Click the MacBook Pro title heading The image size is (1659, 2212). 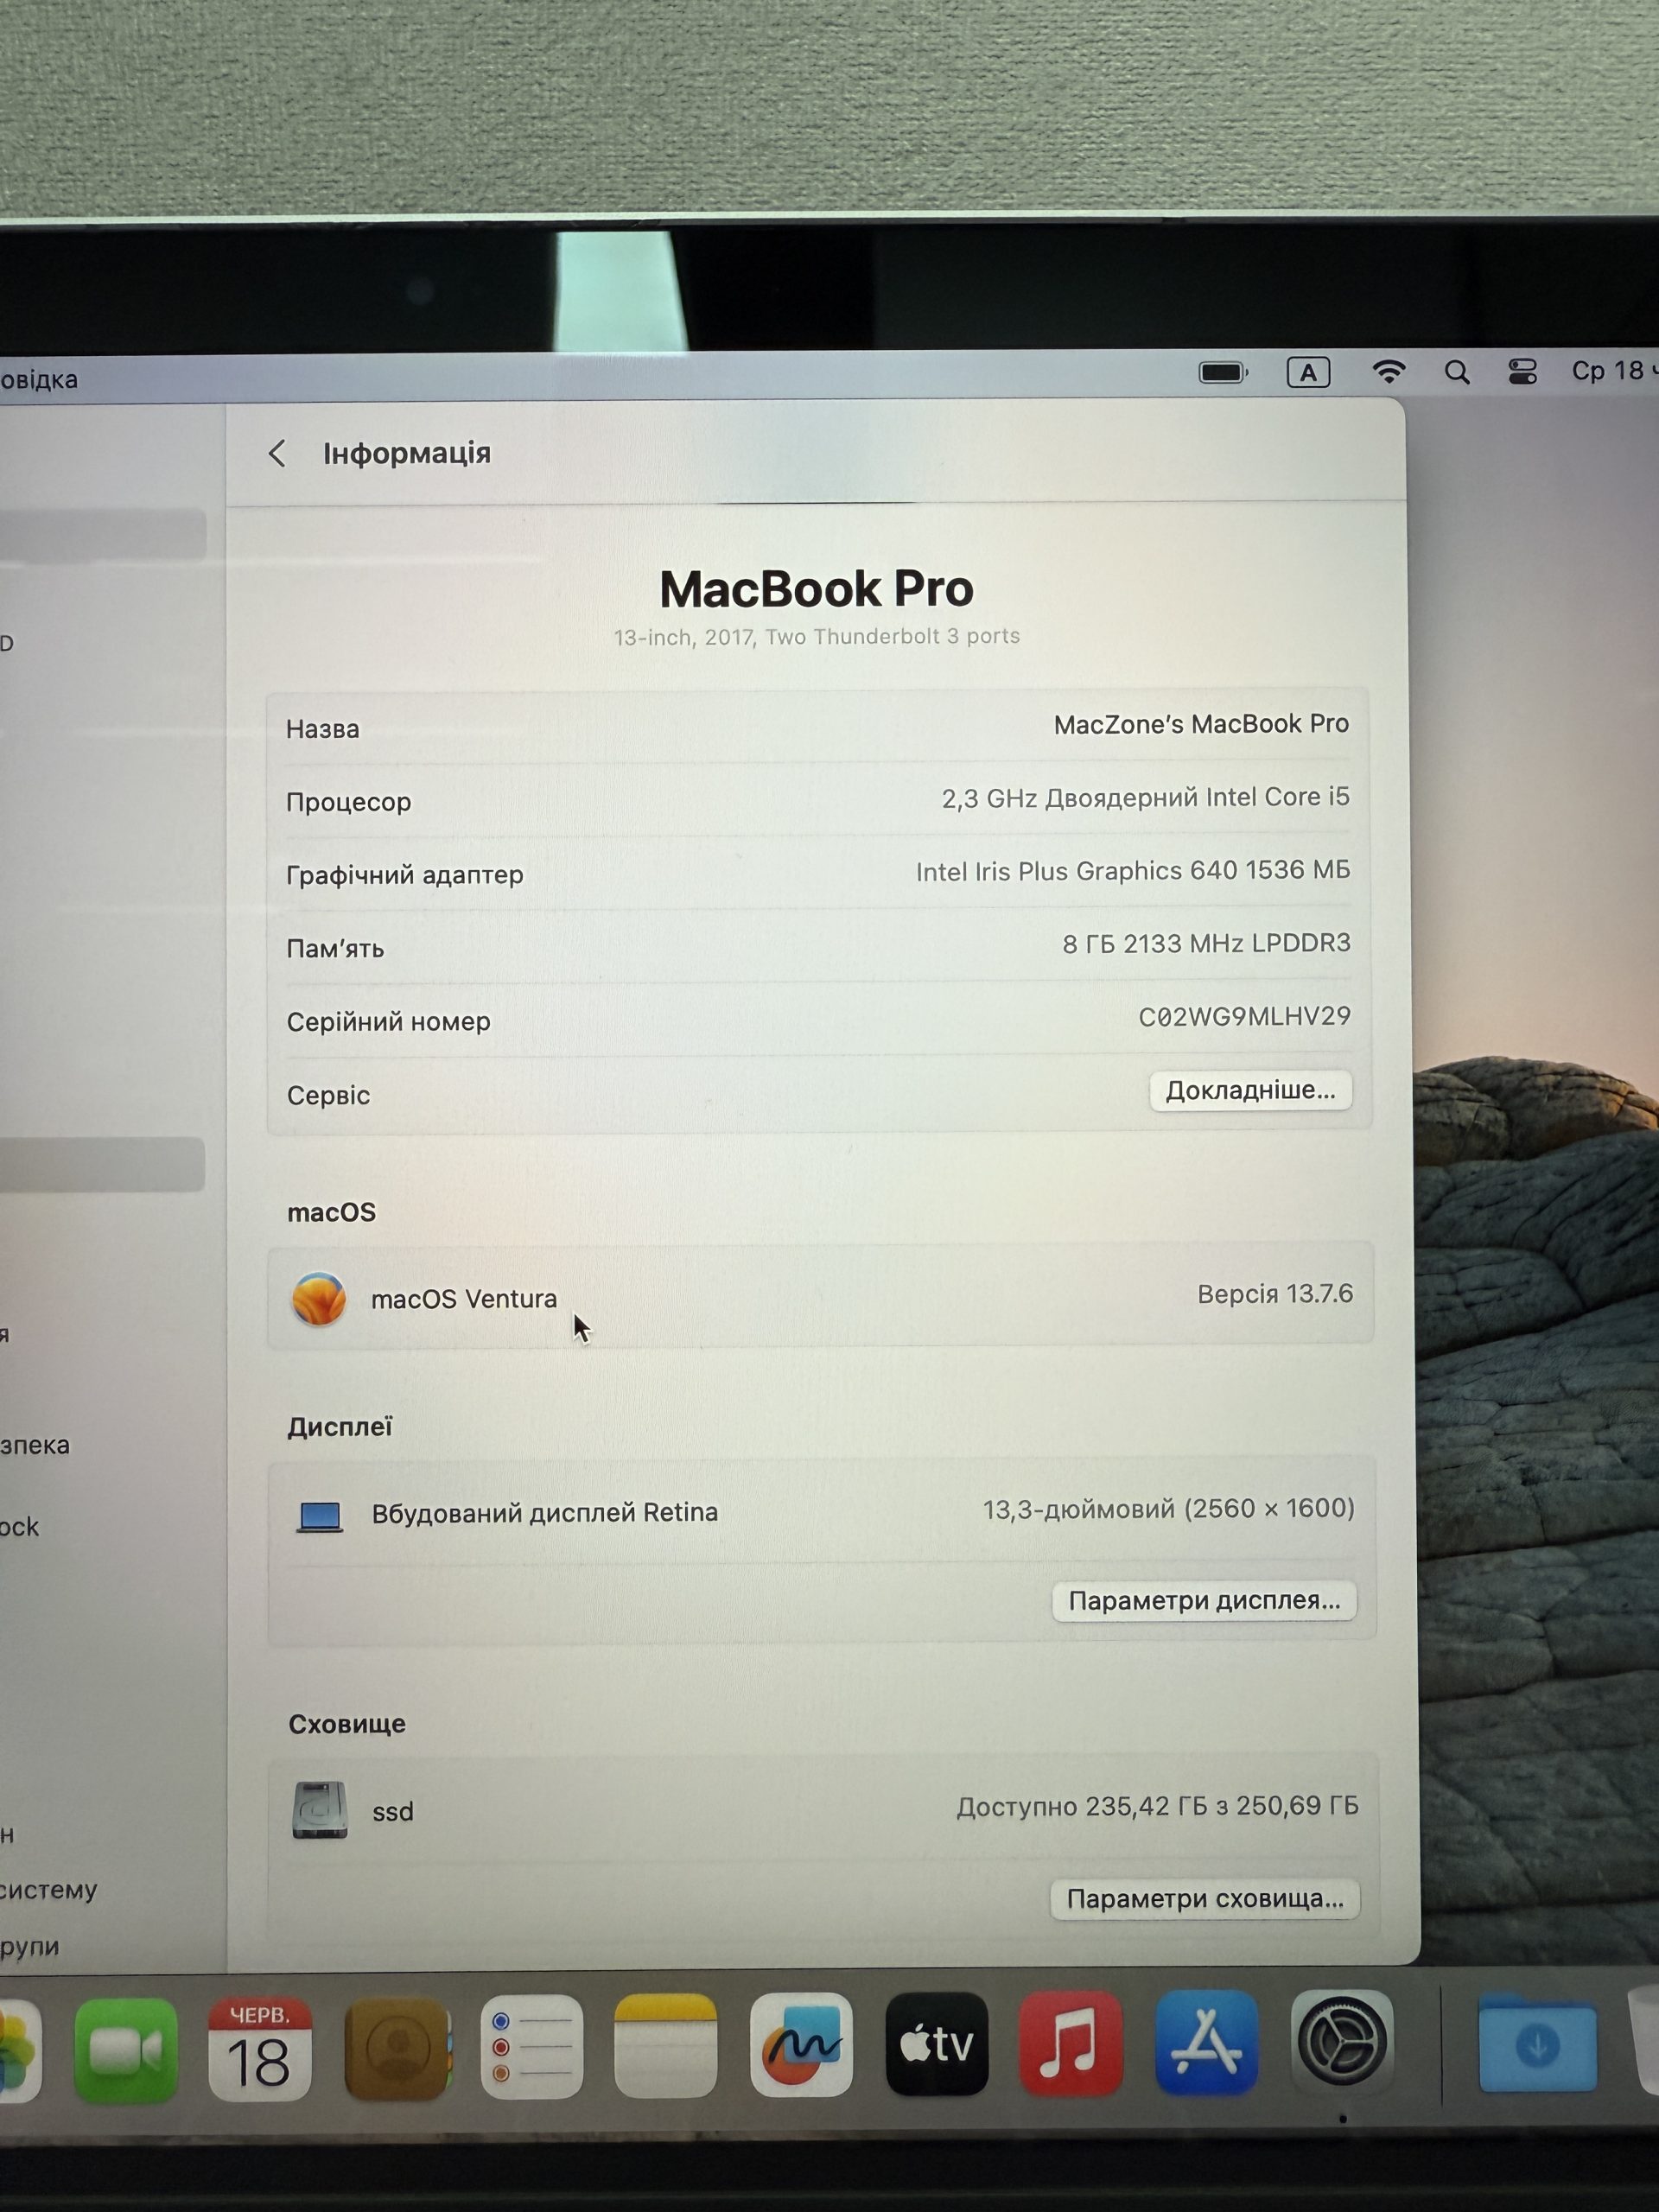[816, 588]
